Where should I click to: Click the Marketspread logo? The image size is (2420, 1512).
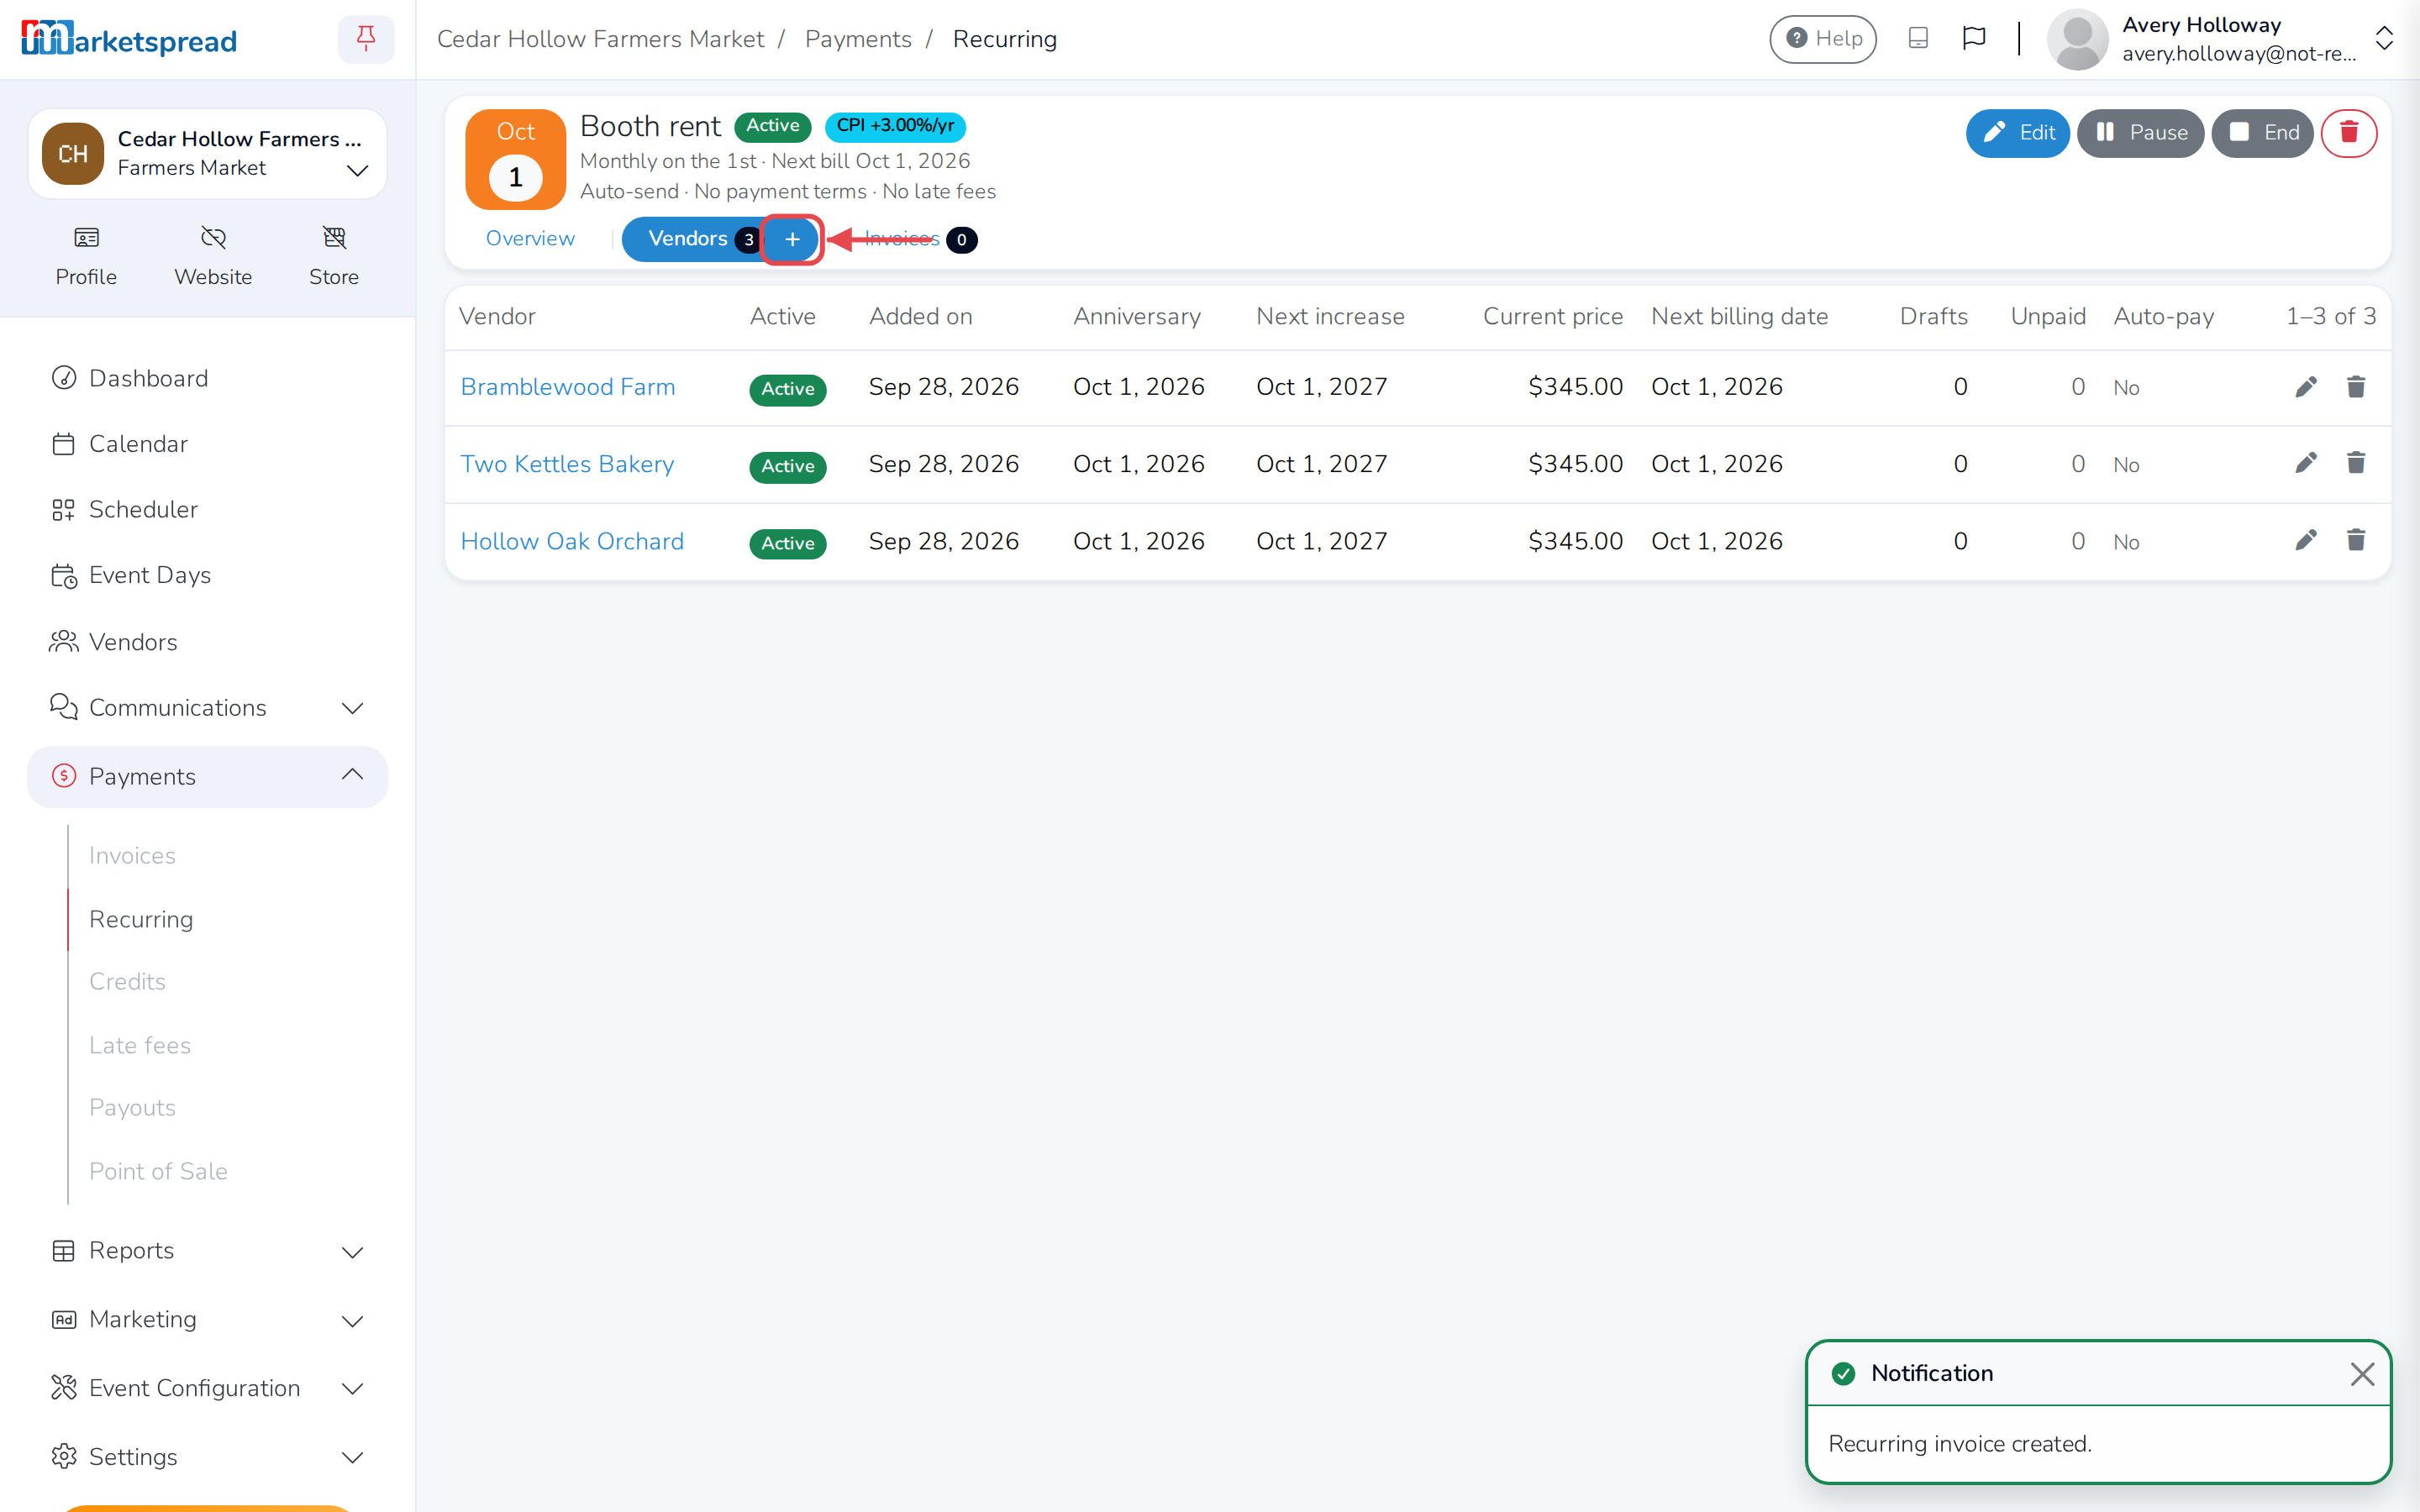pyautogui.click(x=129, y=39)
